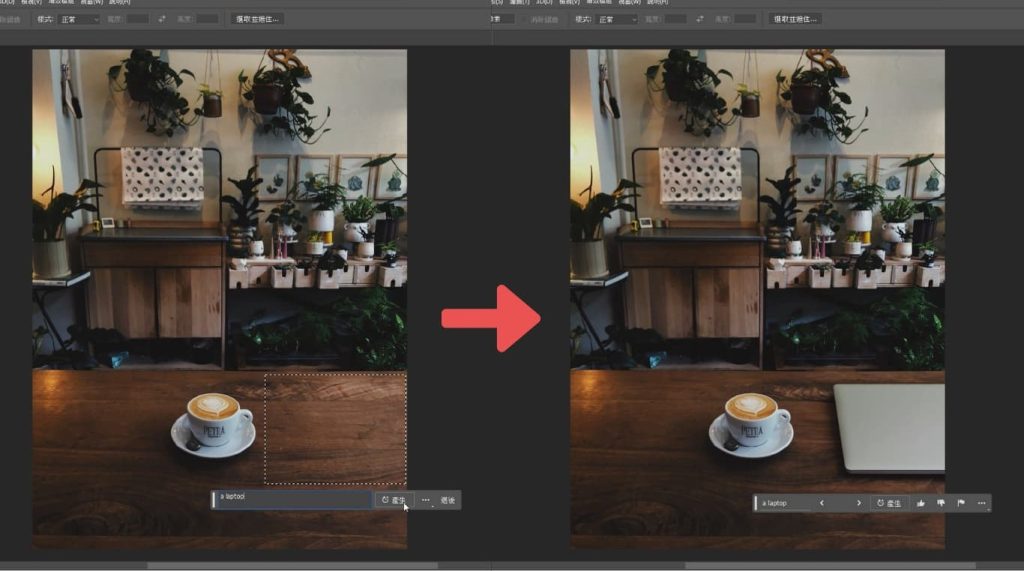Open the more options ellipsis in the left prompt bar
Viewport: 1024px width, 571px height.
pos(426,500)
